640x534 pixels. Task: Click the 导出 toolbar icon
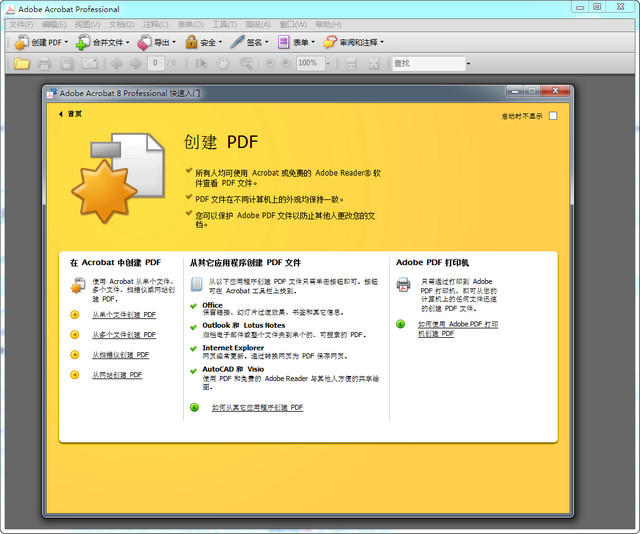[144, 43]
